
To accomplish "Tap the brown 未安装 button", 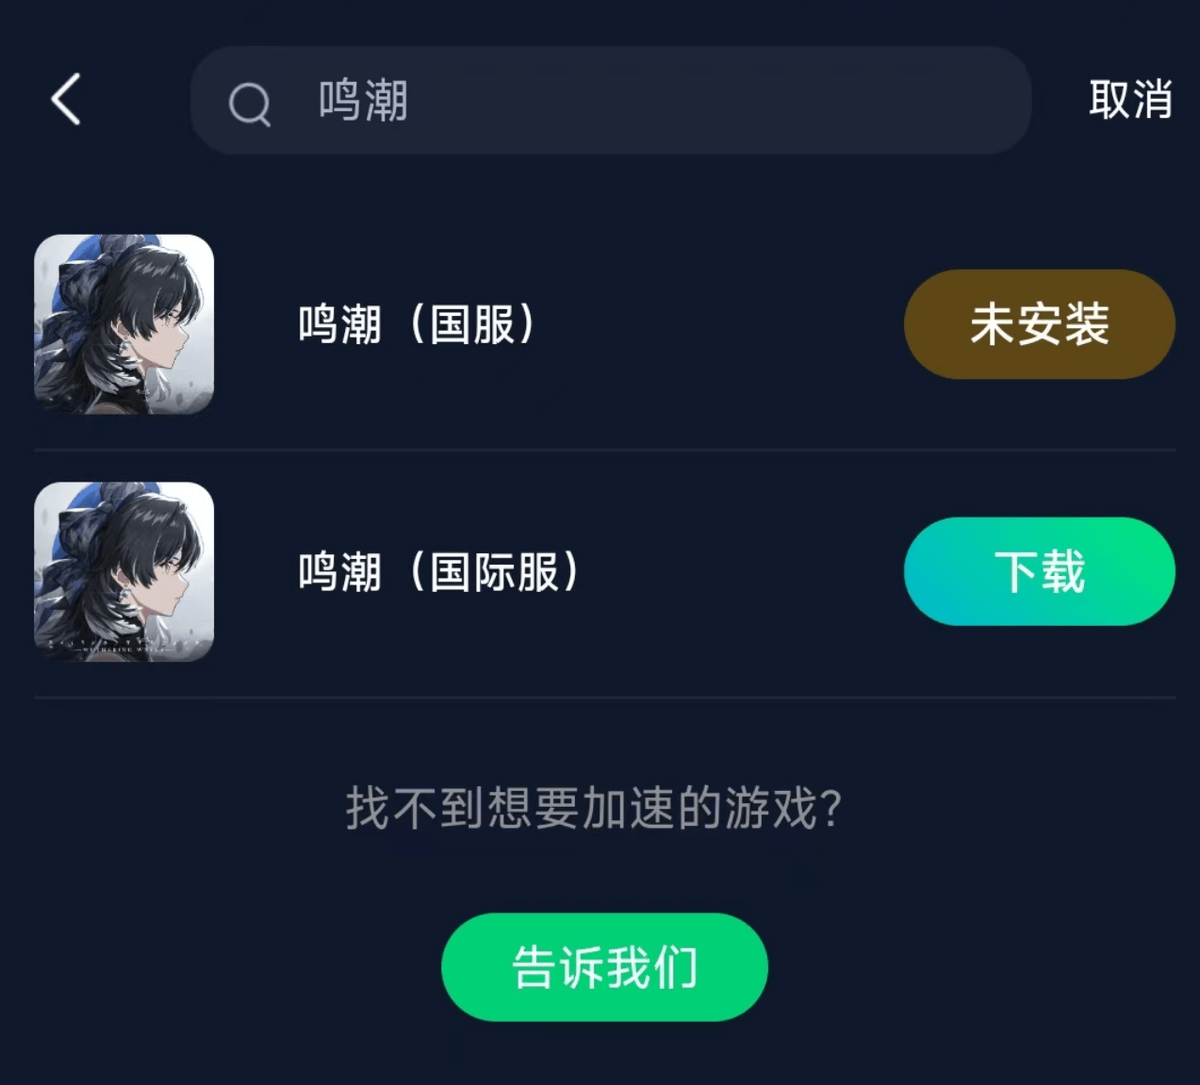I will point(1039,324).
